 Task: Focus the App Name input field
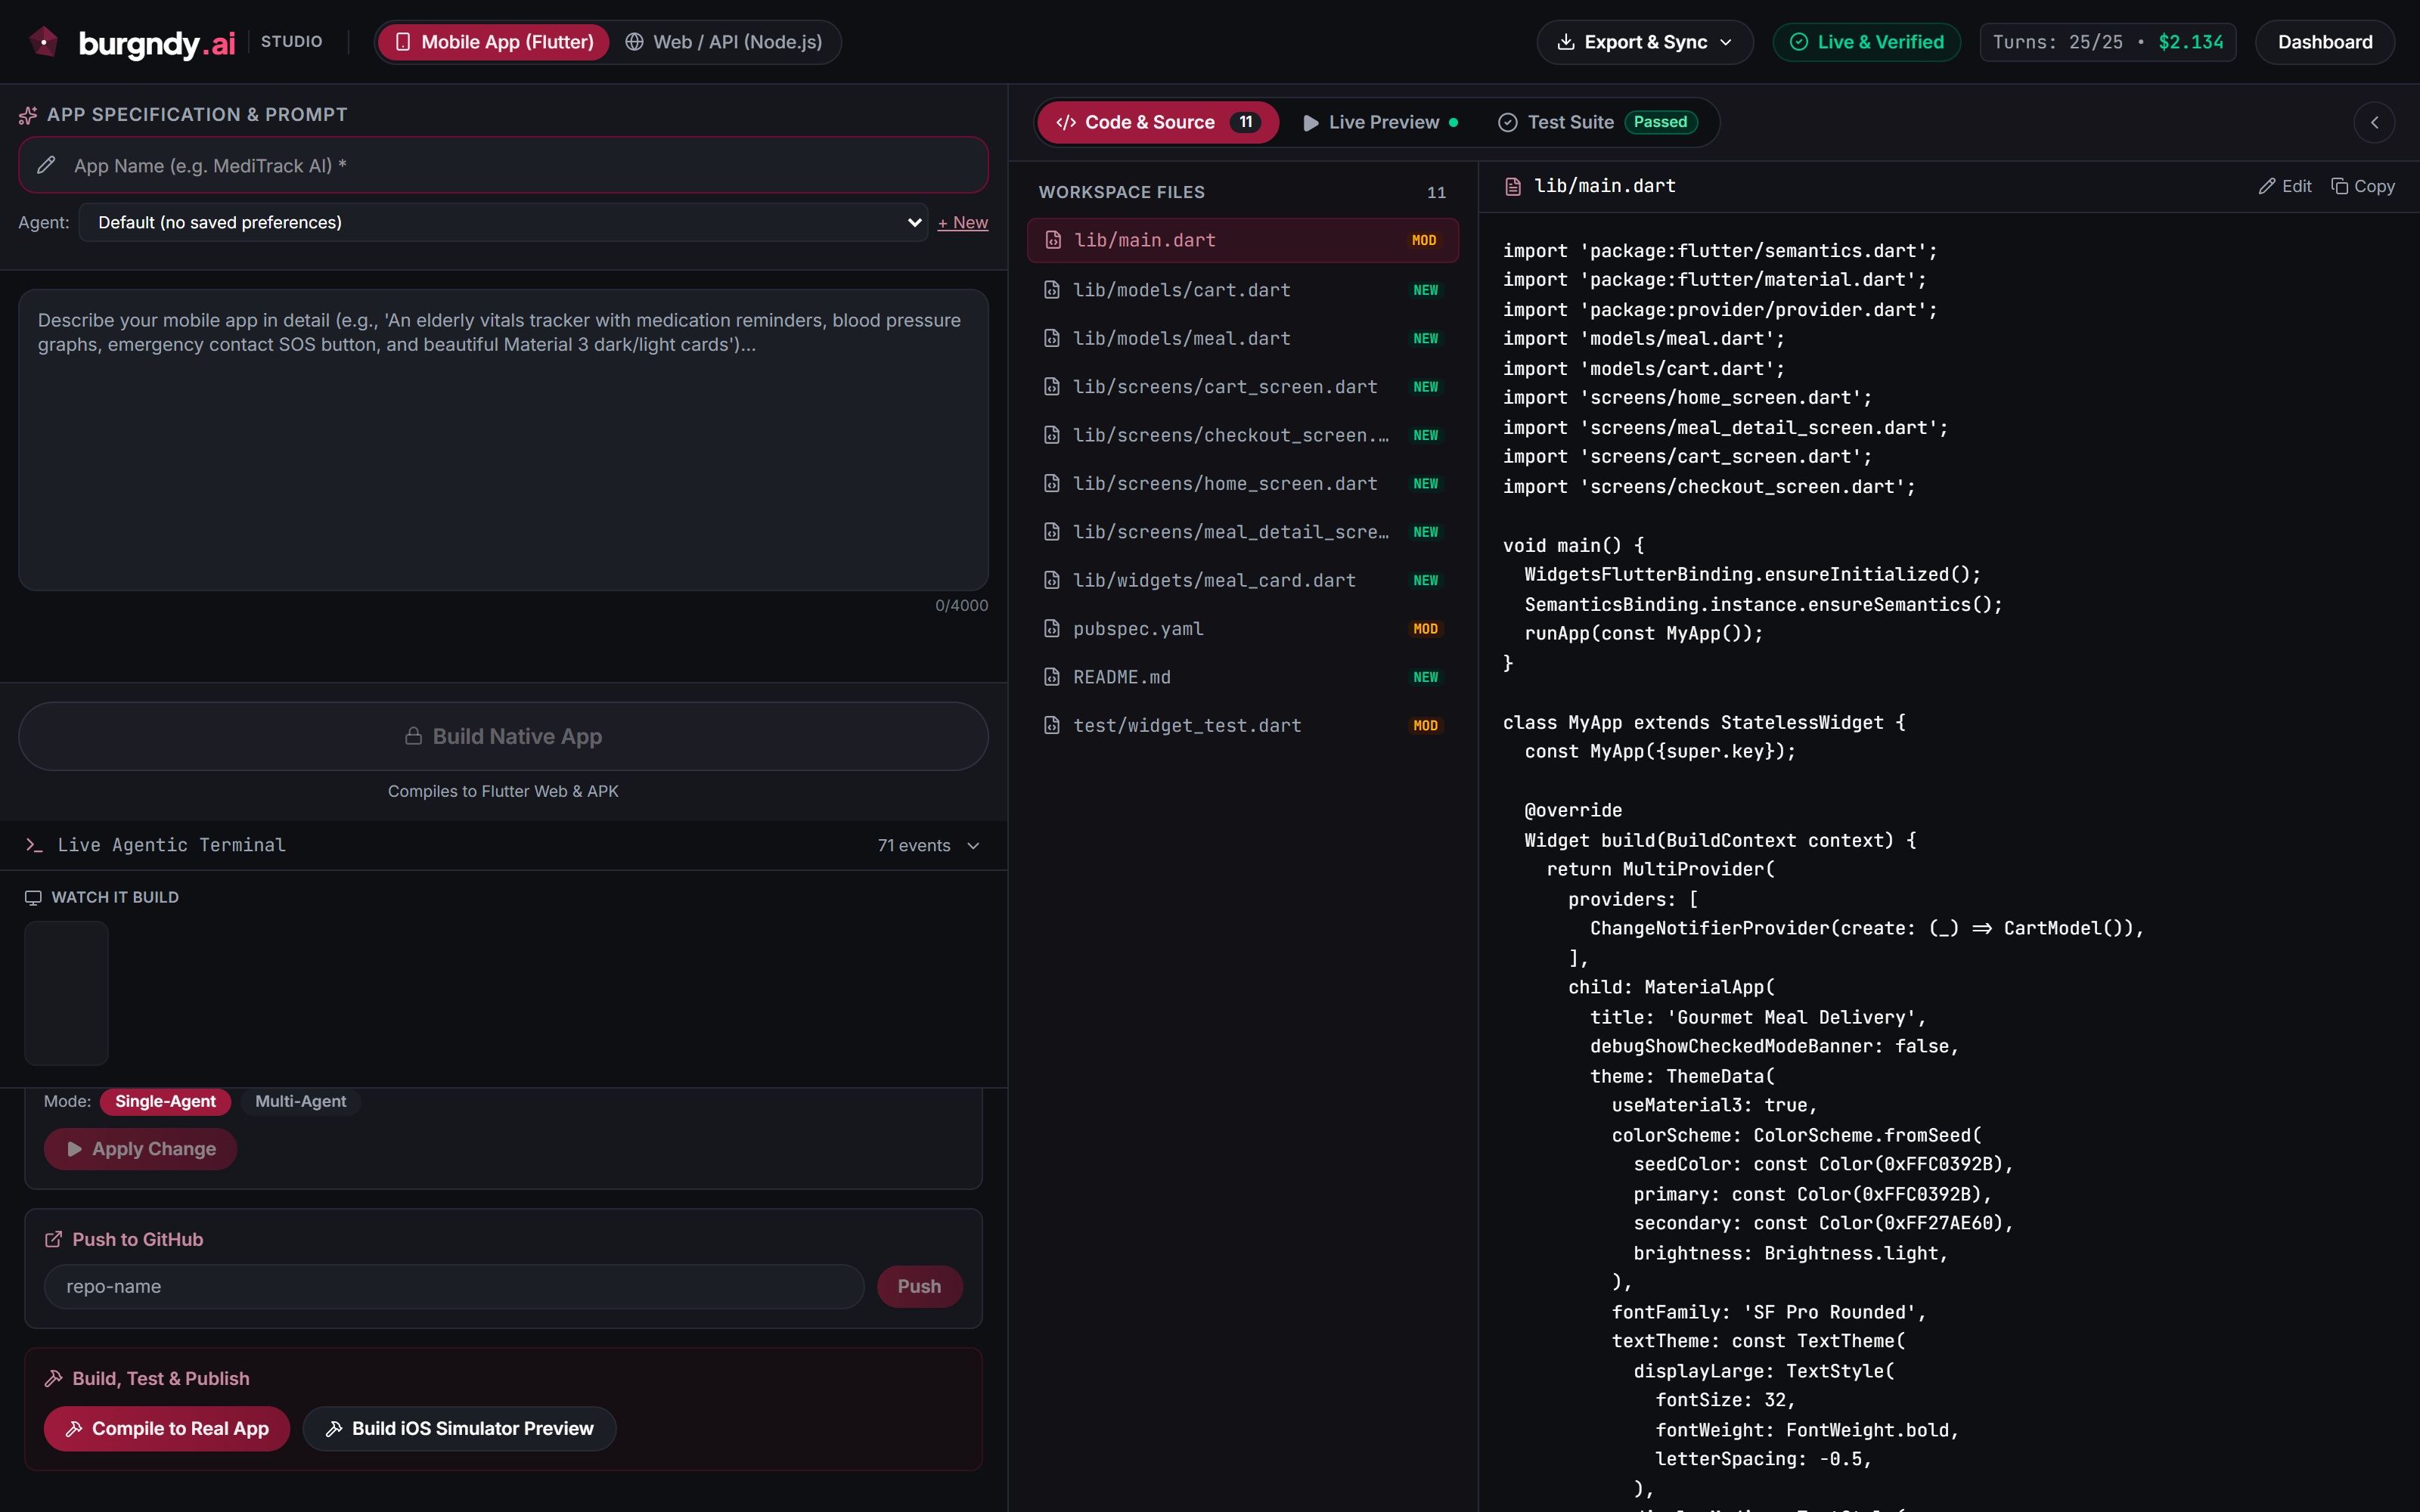click(x=503, y=165)
